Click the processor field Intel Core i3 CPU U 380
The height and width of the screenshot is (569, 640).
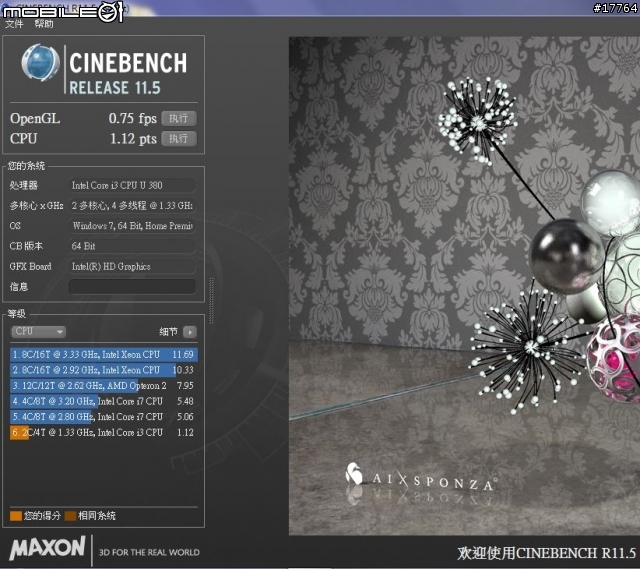[x=132, y=185]
